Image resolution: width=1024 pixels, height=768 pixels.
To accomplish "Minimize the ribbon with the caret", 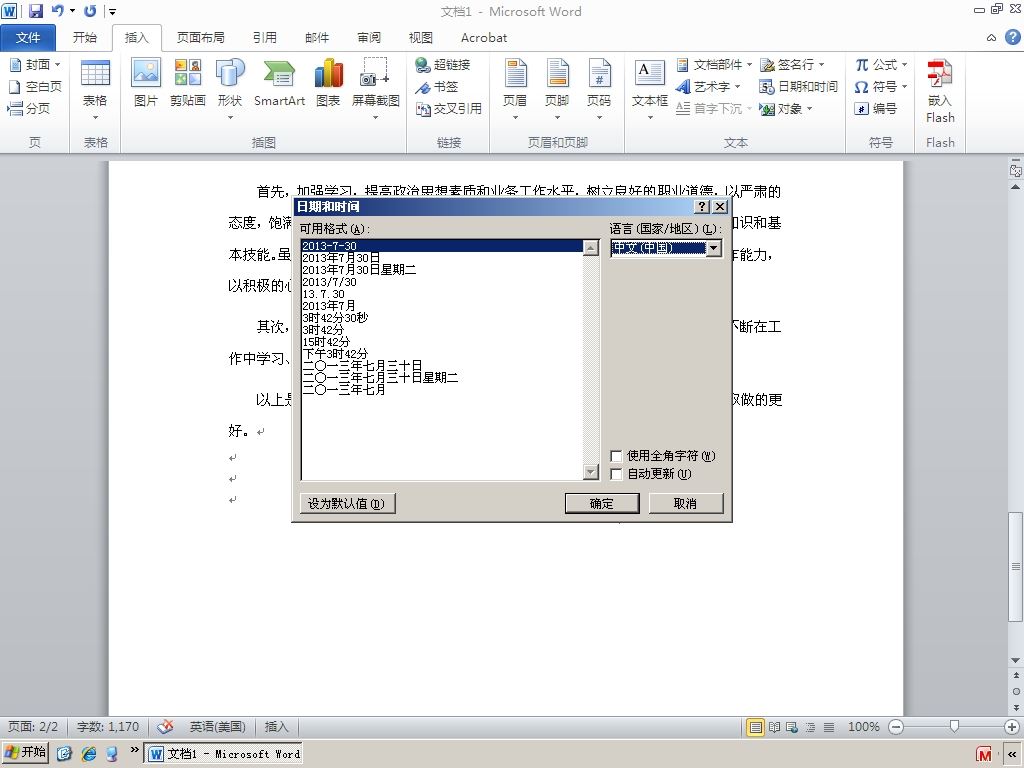I will click(991, 38).
